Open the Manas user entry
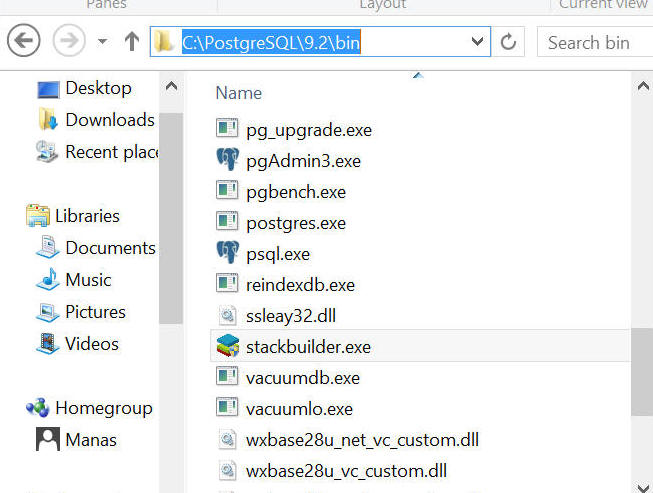The height and width of the screenshot is (493, 653). coord(91,440)
